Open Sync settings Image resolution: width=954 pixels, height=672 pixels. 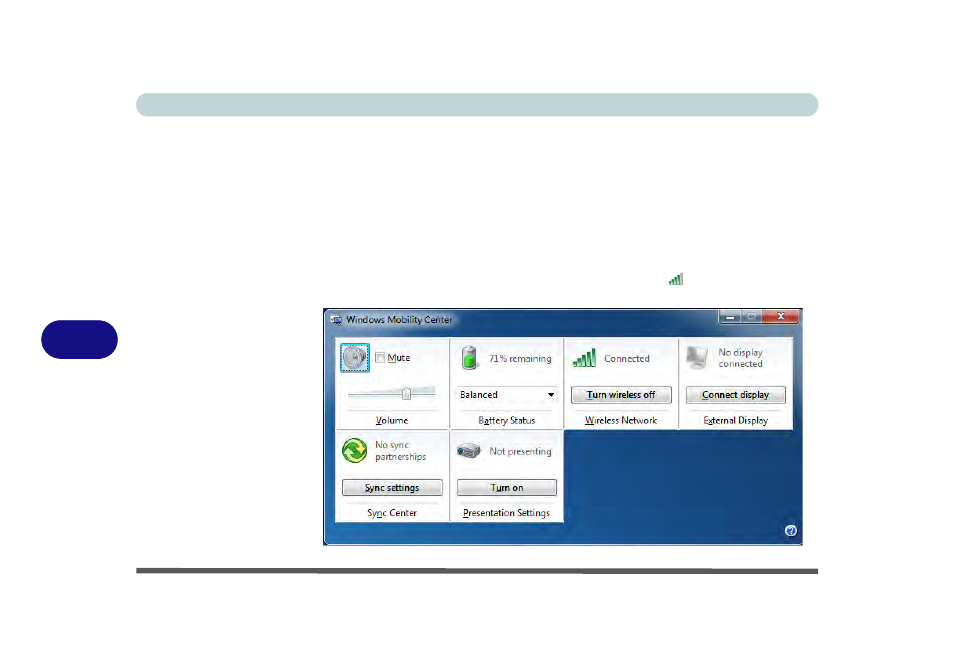coord(392,488)
